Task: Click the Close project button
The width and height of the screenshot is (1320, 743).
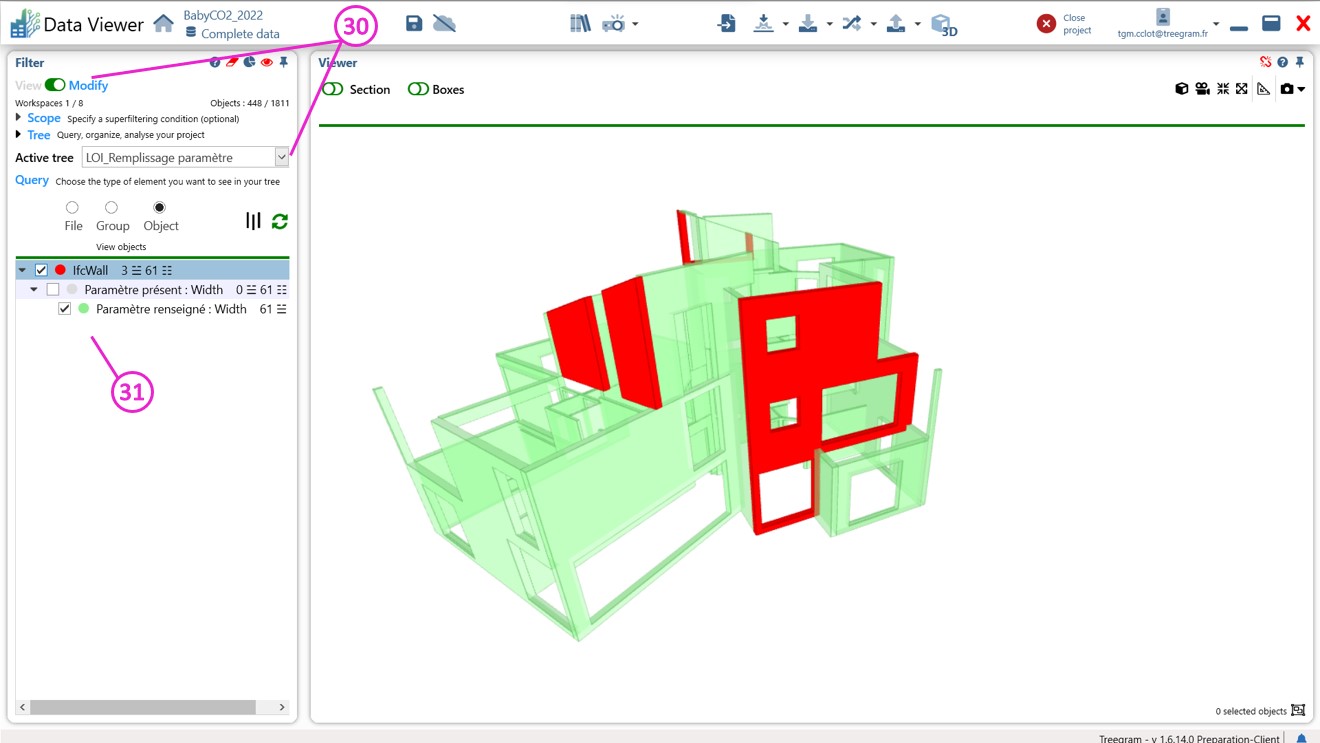Action: pos(1046,24)
